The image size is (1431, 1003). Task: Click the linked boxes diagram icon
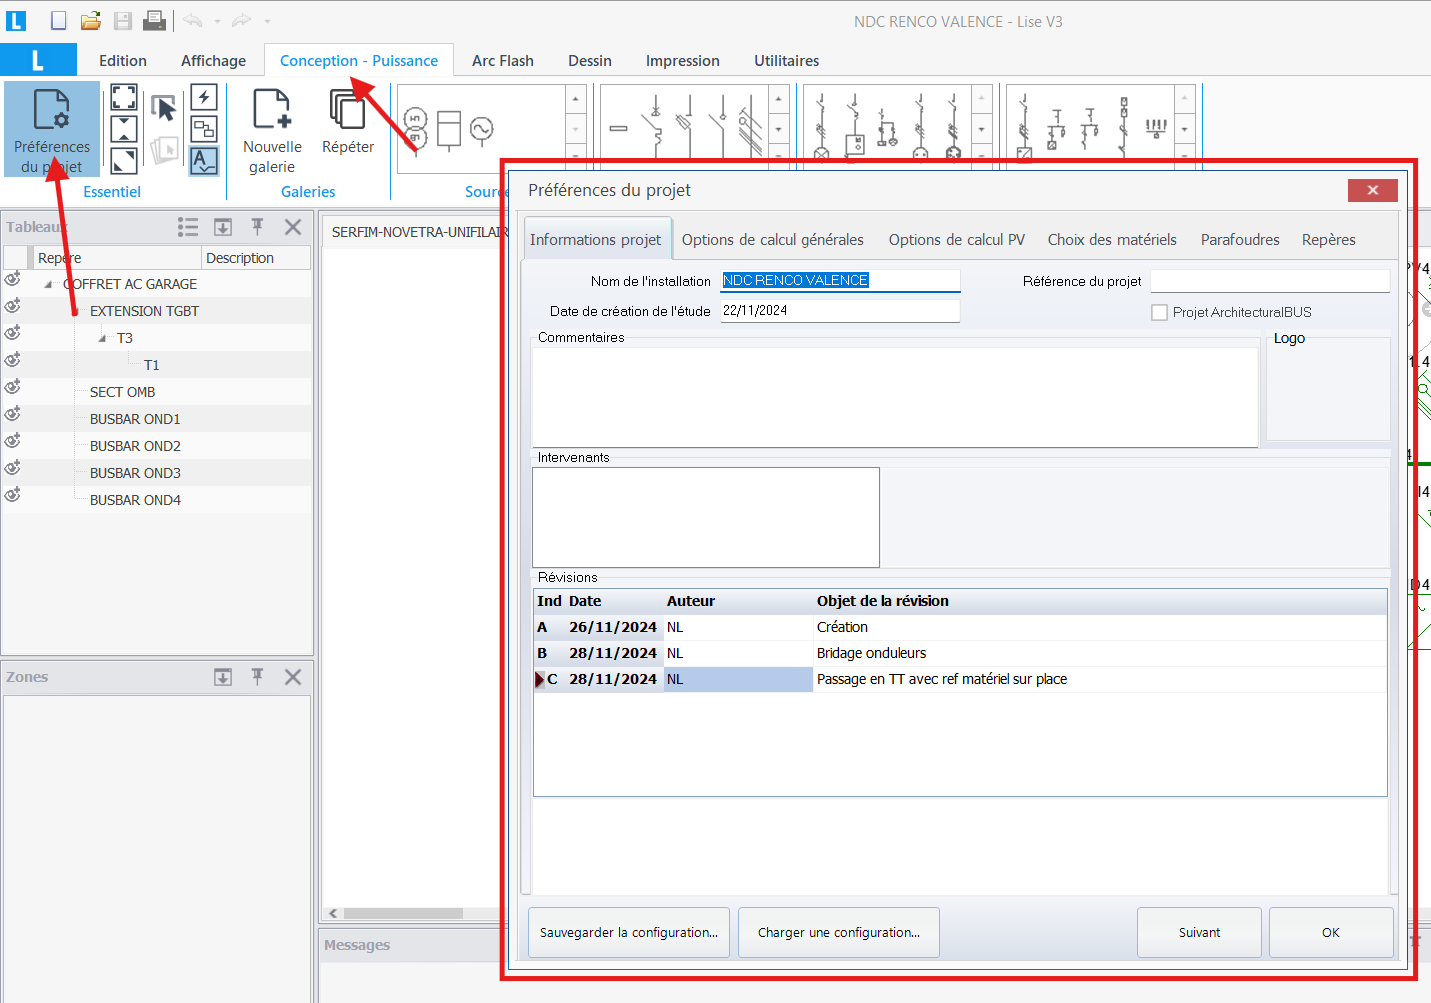coord(204,128)
